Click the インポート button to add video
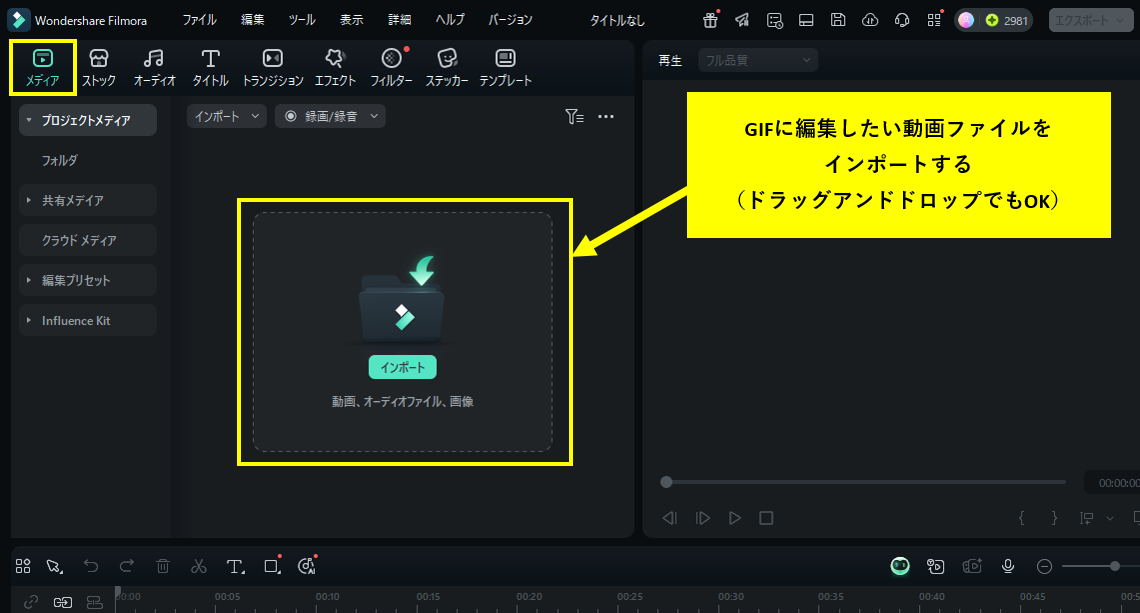The image size is (1140, 613). pyautogui.click(x=404, y=367)
